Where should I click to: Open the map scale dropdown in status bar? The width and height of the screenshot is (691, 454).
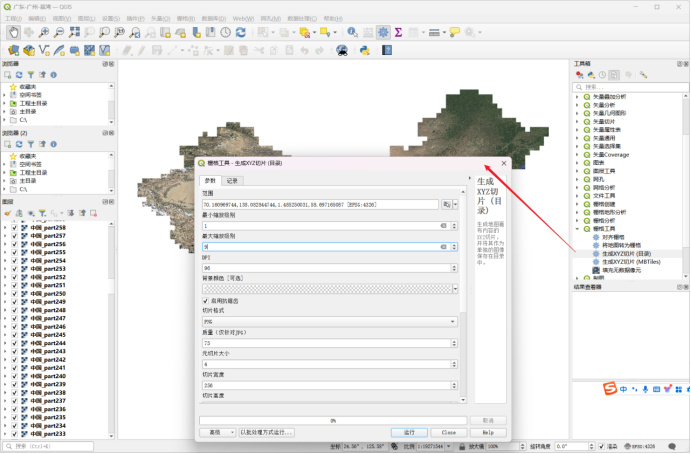[x=449, y=447]
